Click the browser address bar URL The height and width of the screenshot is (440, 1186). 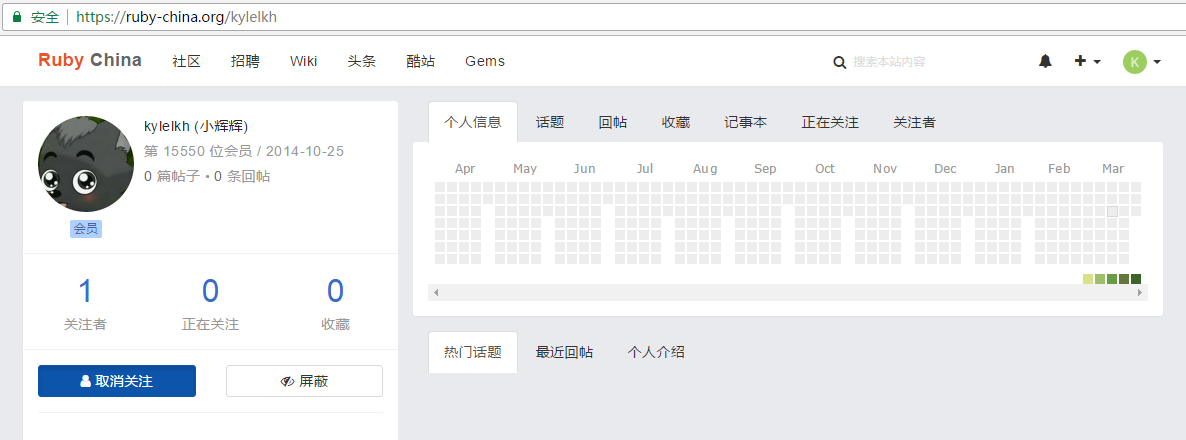click(176, 17)
